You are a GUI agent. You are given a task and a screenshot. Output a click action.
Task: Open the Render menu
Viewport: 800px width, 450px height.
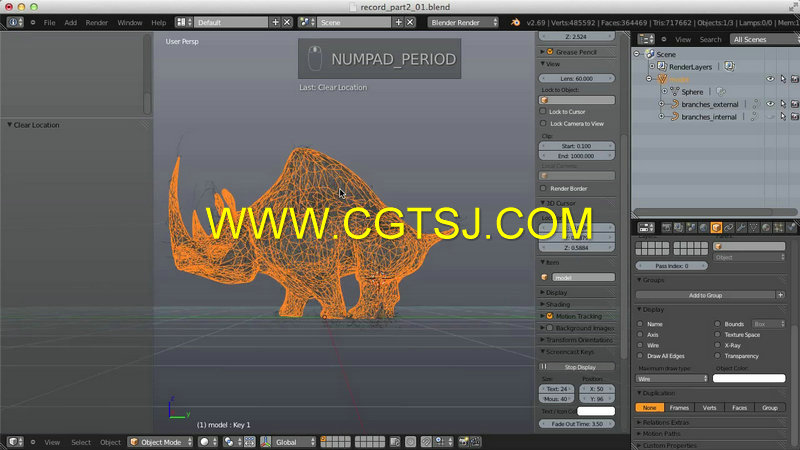(x=96, y=22)
